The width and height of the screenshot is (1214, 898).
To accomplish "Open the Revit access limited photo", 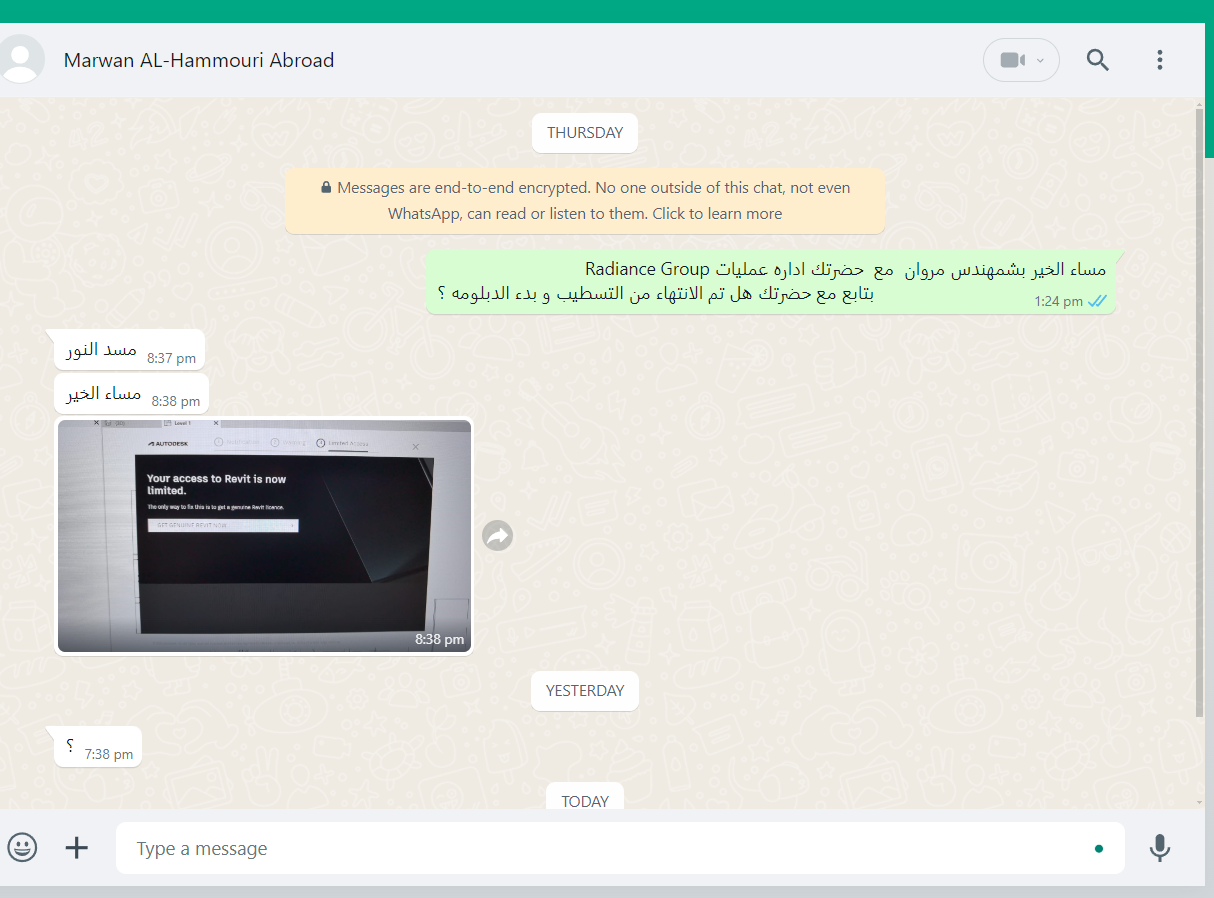I will [x=263, y=536].
